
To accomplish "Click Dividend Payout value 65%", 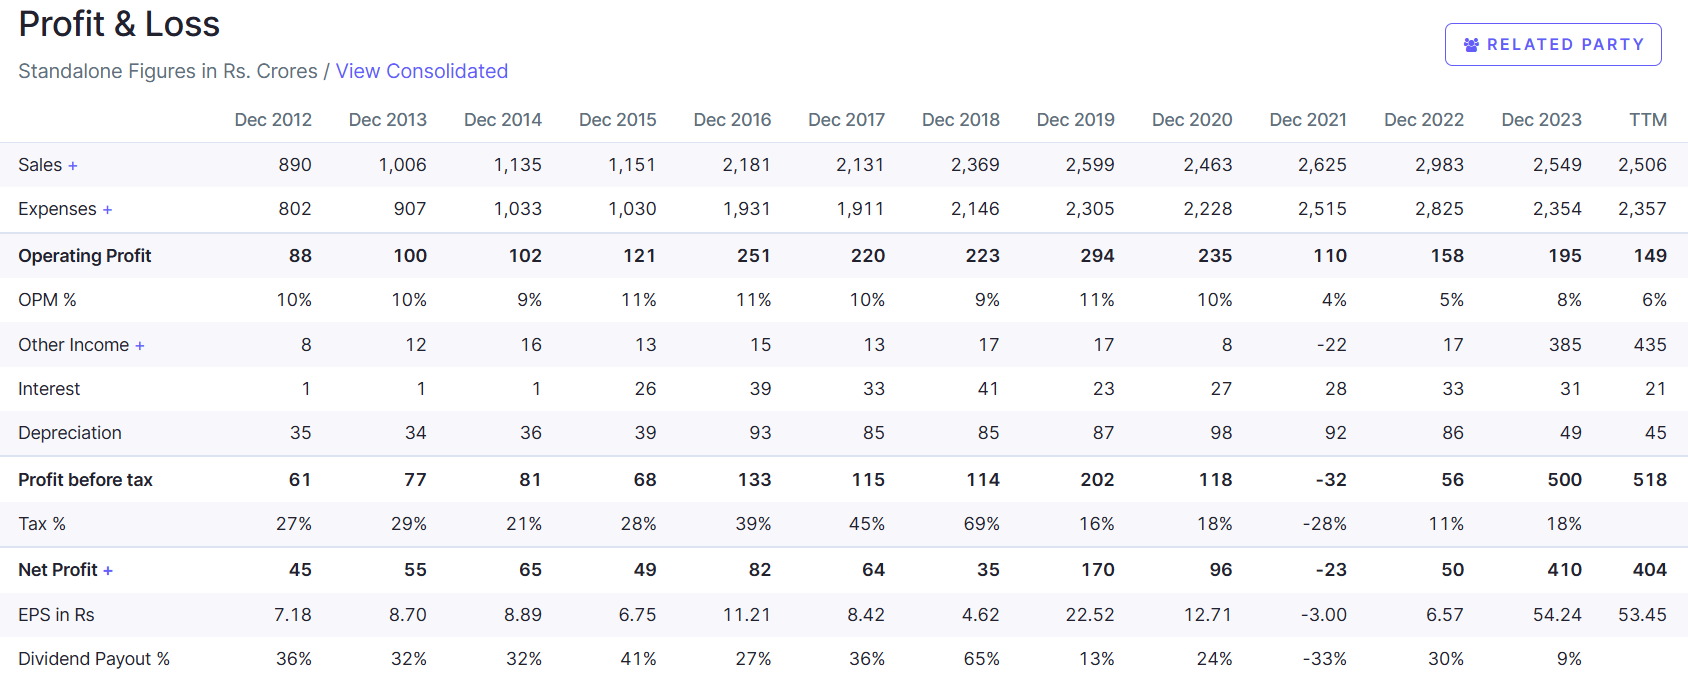I will coord(981,659).
